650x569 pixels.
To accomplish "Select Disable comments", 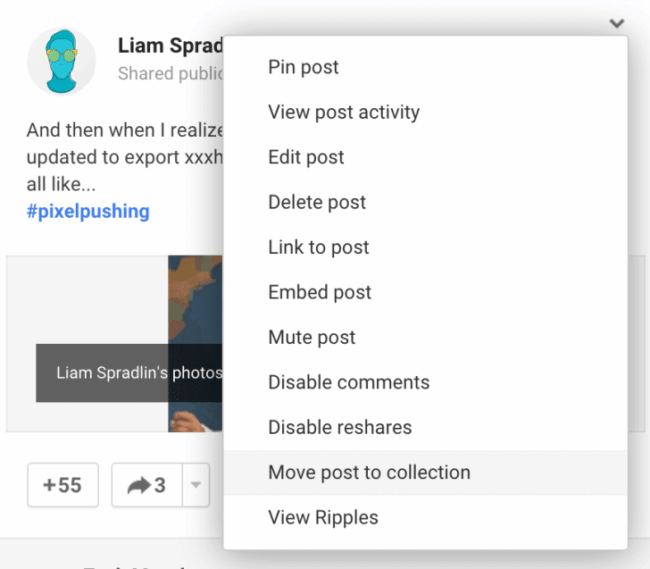I will coord(348,382).
